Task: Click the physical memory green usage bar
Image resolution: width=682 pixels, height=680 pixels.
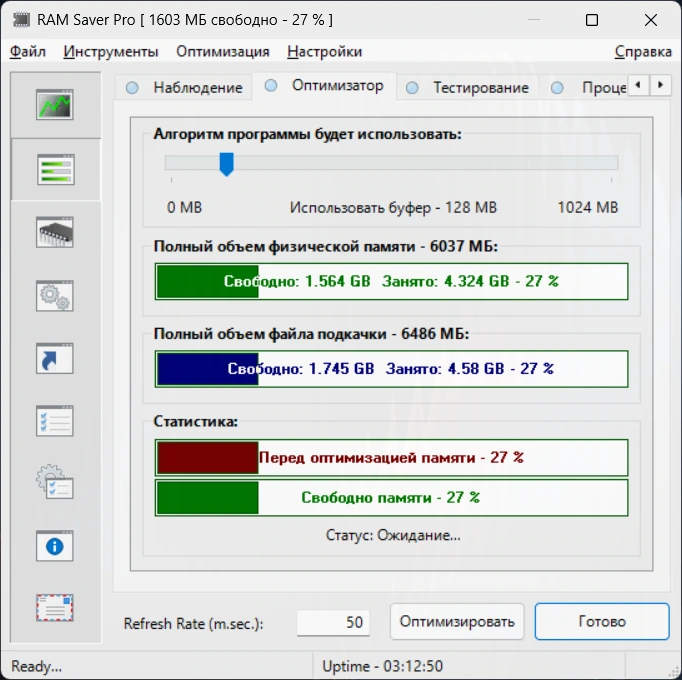Action: tap(391, 281)
